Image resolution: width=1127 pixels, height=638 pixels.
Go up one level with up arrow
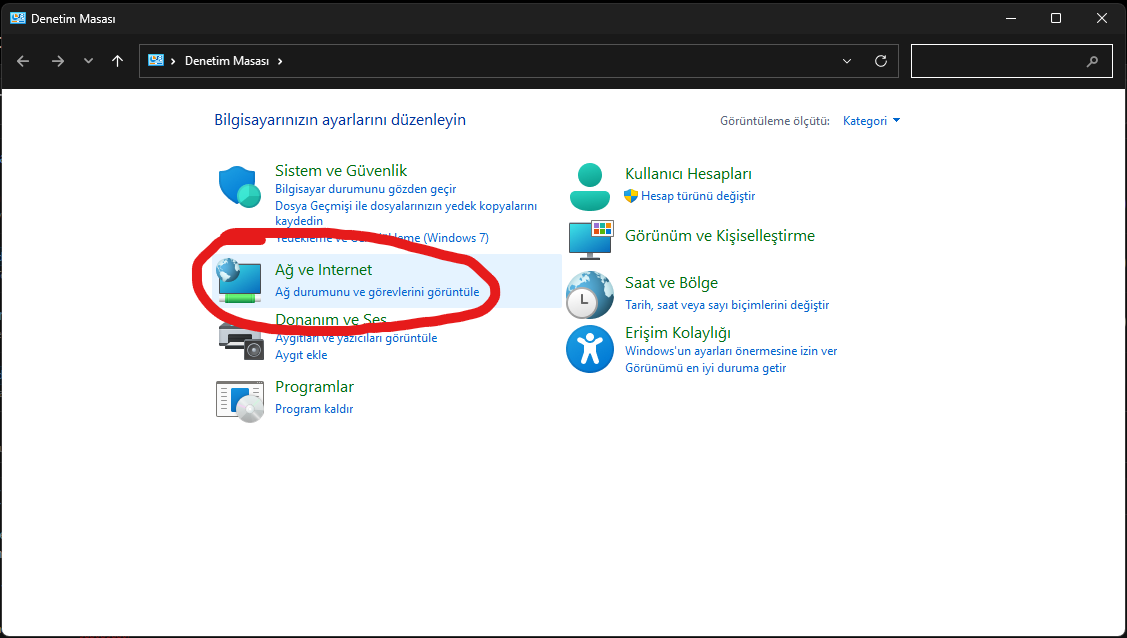(118, 61)
